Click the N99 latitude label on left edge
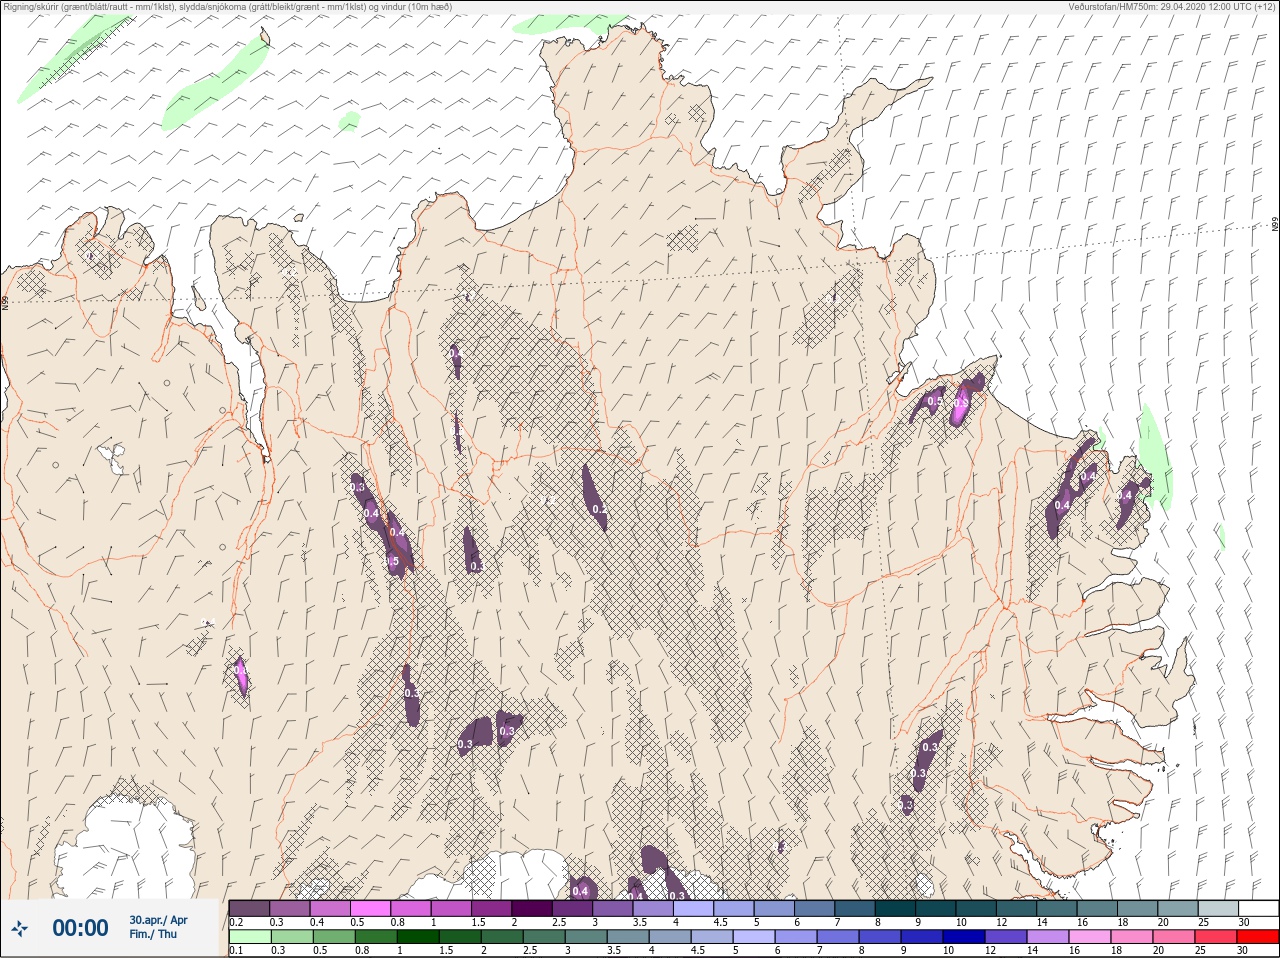The width and height of the screenshot is (1280, 958). (x=5, y=301)
